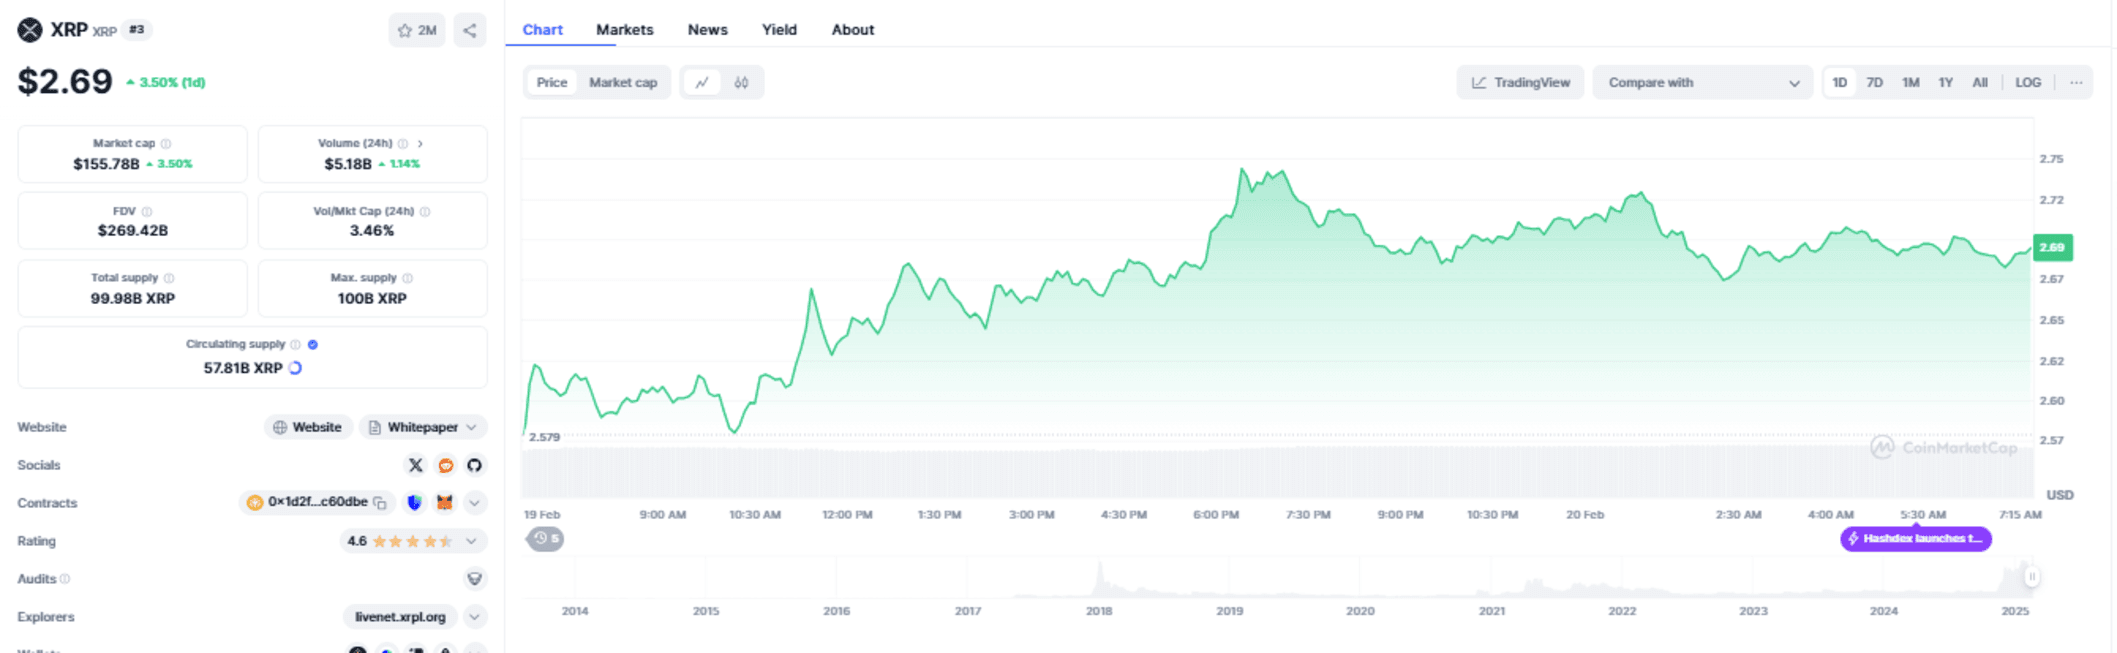This screenshot has height=653, width=2117.
Task: Open the Compare with dropdown
Action: click(x=1702, y=83)
